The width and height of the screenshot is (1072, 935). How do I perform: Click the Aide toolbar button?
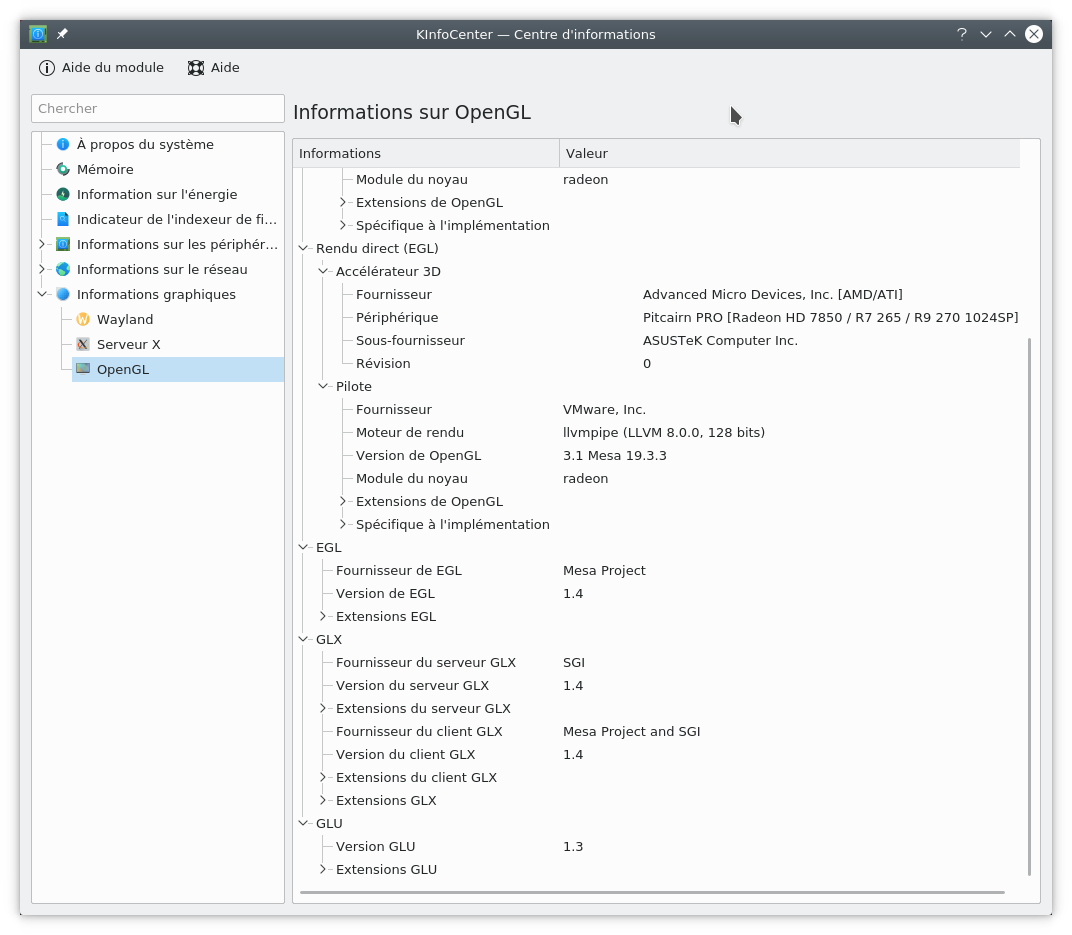point(213,68)
